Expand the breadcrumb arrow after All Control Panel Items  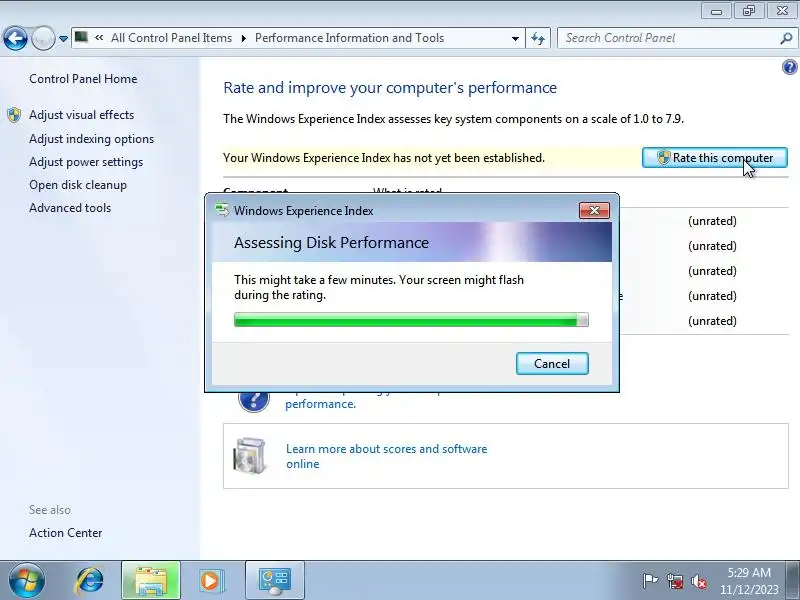(244, 38)
